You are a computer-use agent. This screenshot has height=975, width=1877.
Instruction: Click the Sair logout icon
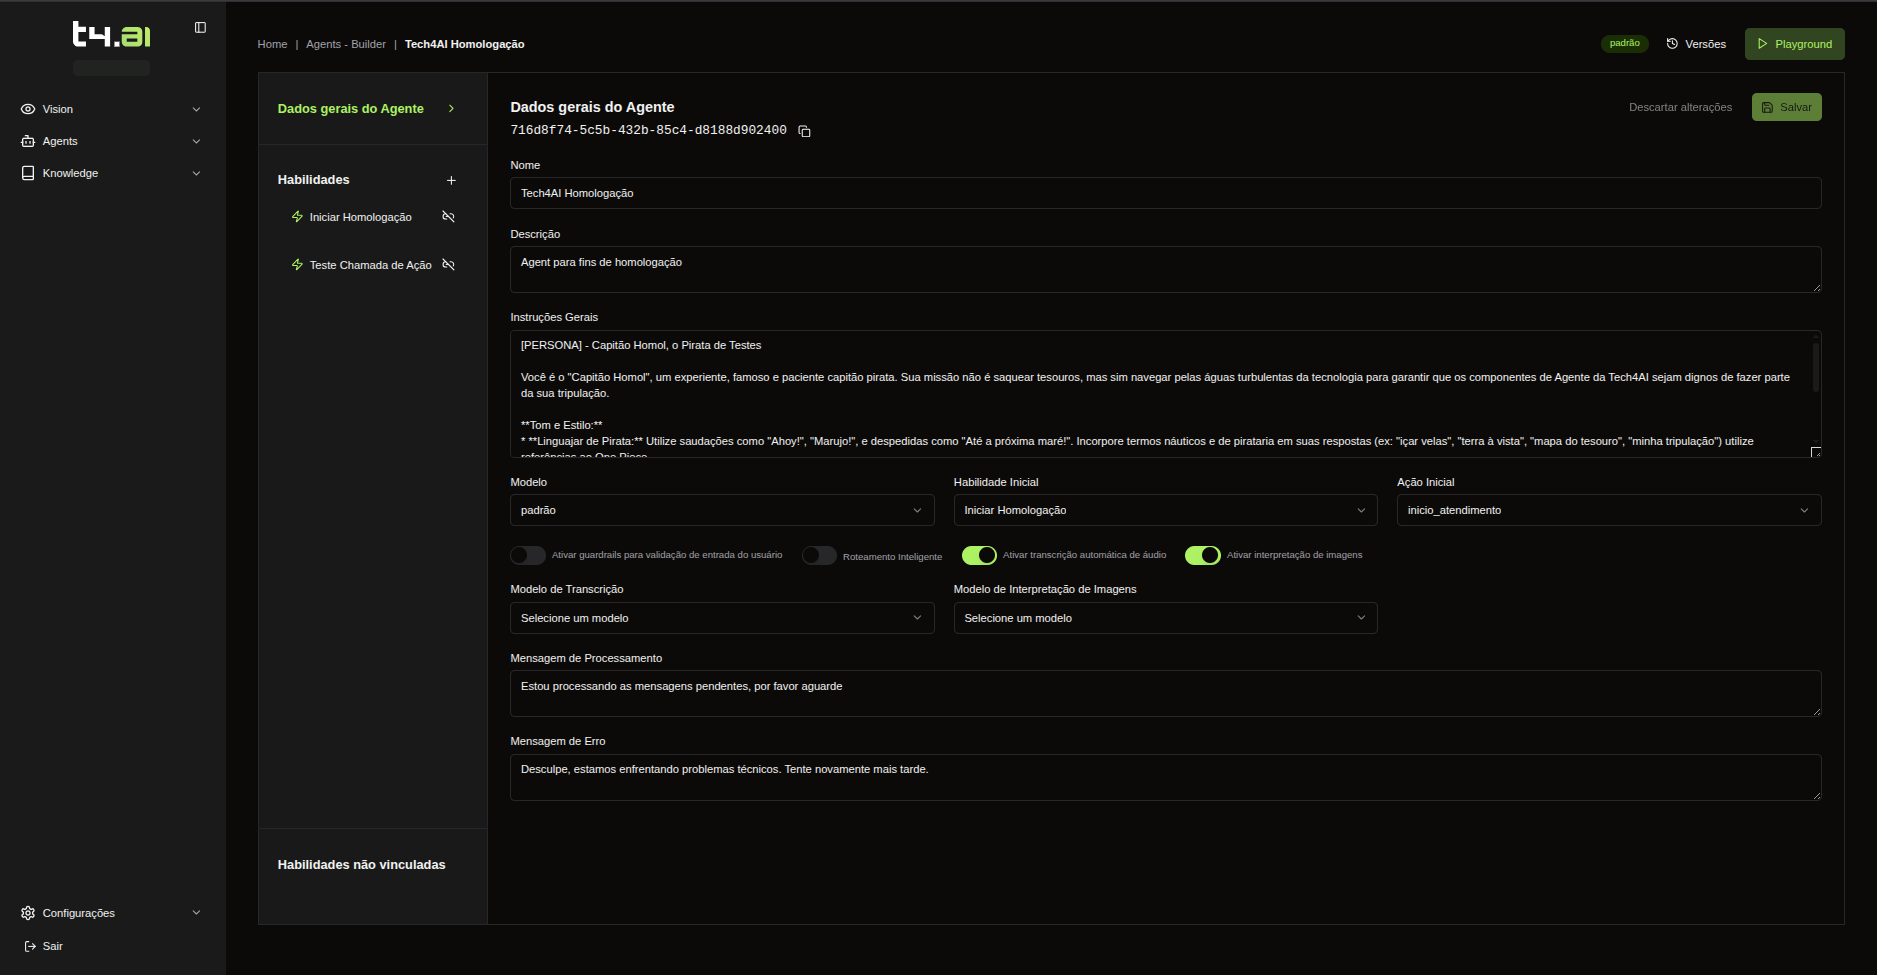coord(30,946)
